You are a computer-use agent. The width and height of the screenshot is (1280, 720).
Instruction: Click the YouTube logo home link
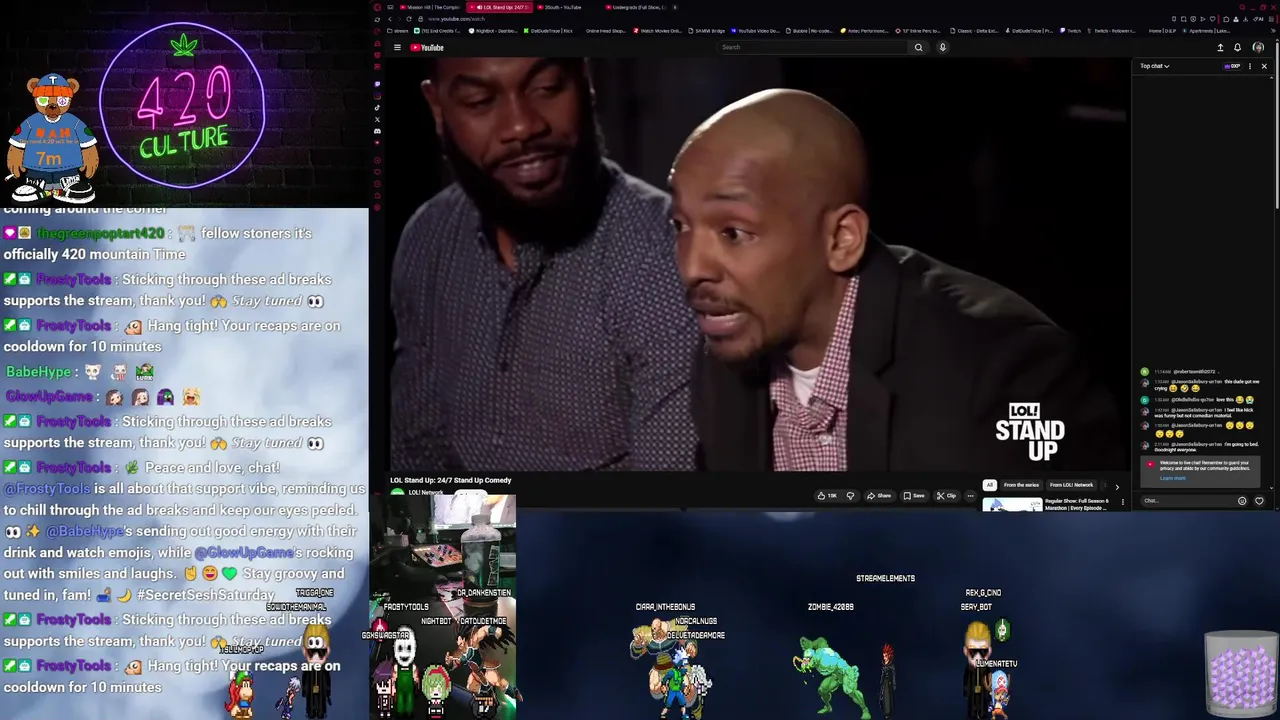tap(427, 47)
